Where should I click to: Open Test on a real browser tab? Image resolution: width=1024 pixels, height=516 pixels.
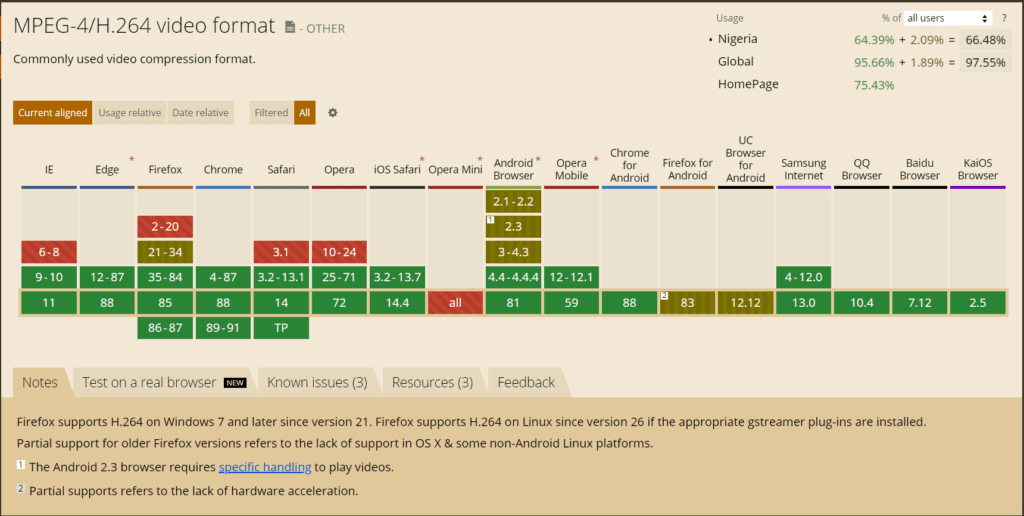tap(164, 382)
